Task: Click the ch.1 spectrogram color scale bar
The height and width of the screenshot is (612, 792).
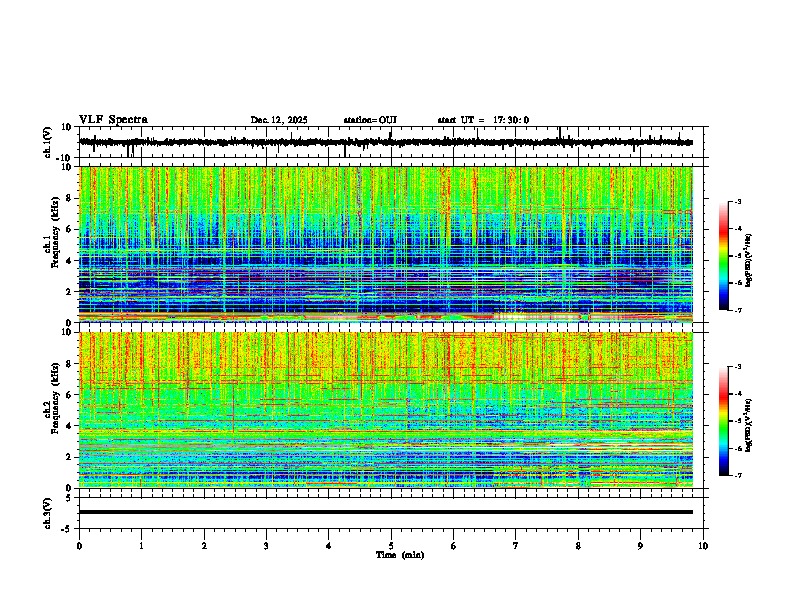Action: coord(723,256)
